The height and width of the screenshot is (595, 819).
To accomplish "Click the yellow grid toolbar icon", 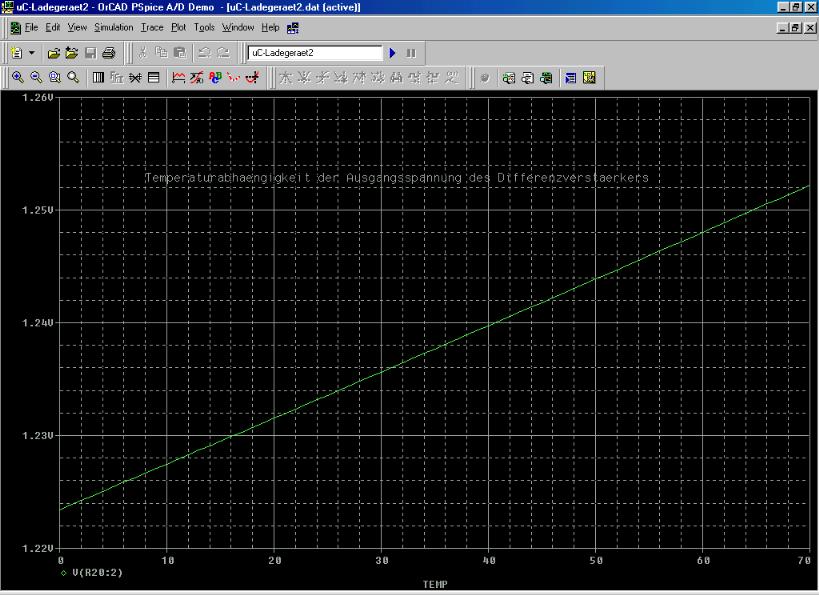I will (x=589, y=78).
